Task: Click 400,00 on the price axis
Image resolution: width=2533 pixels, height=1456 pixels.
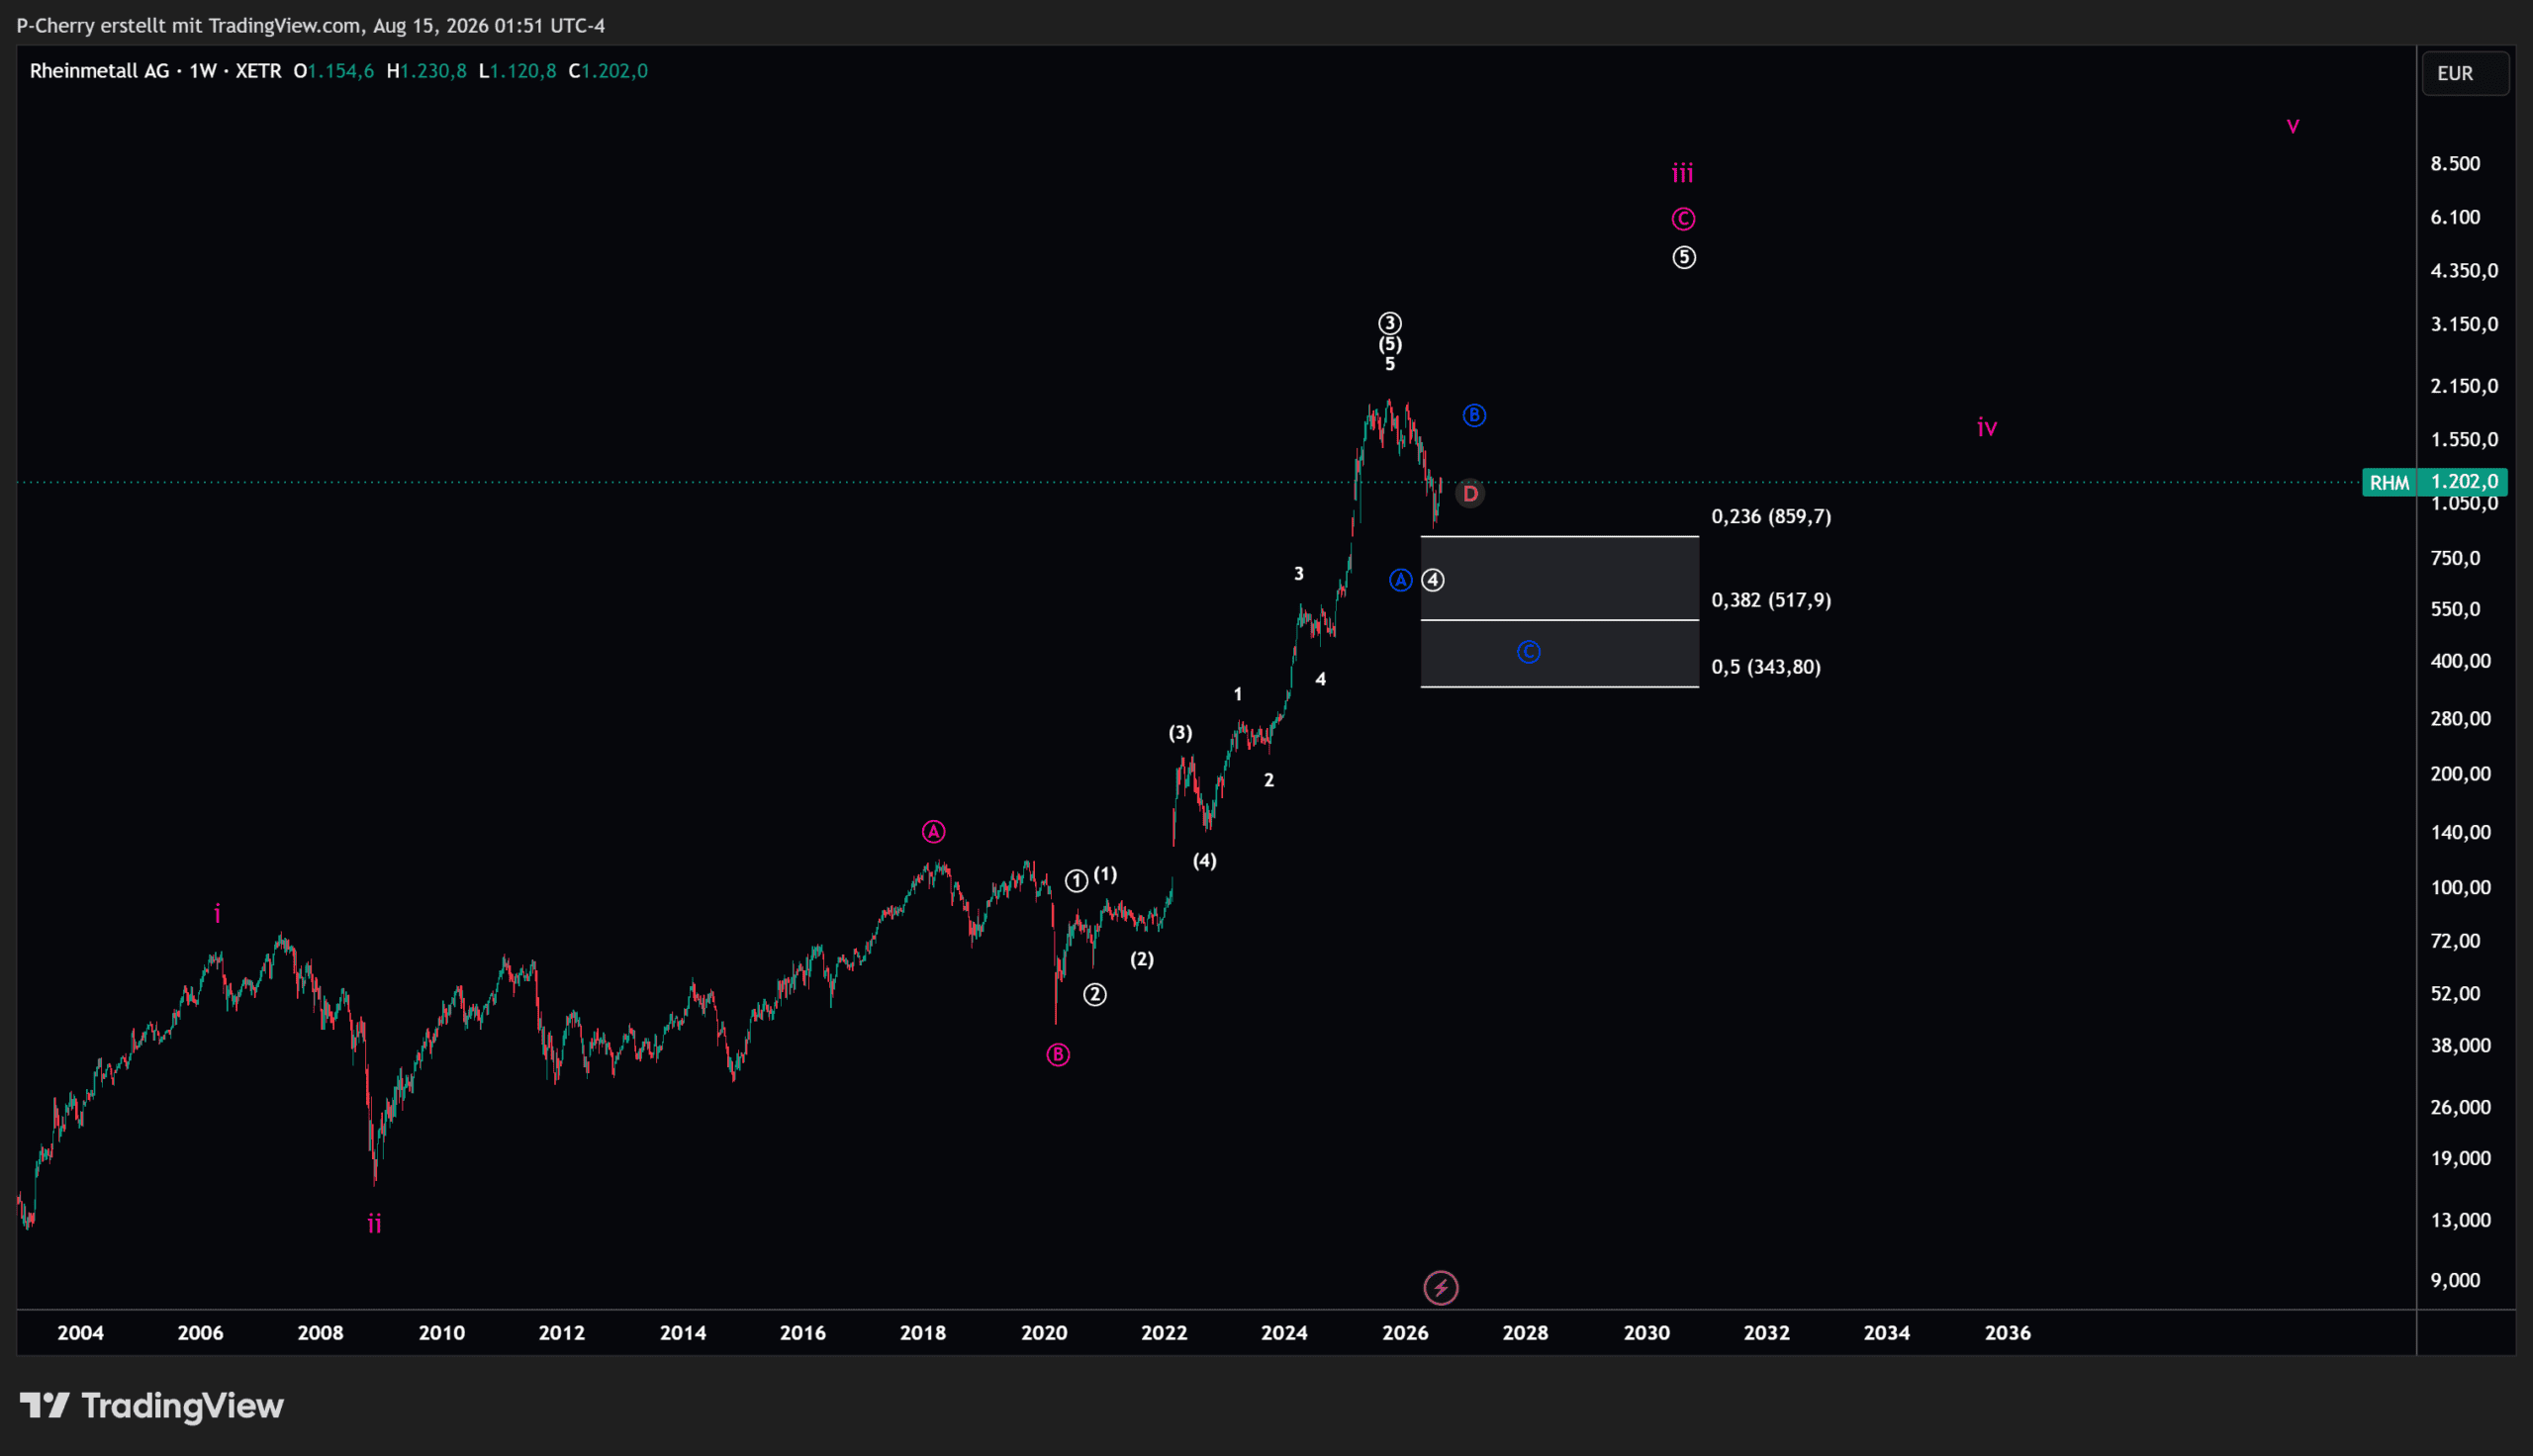Action: (x=2461, y=661)
